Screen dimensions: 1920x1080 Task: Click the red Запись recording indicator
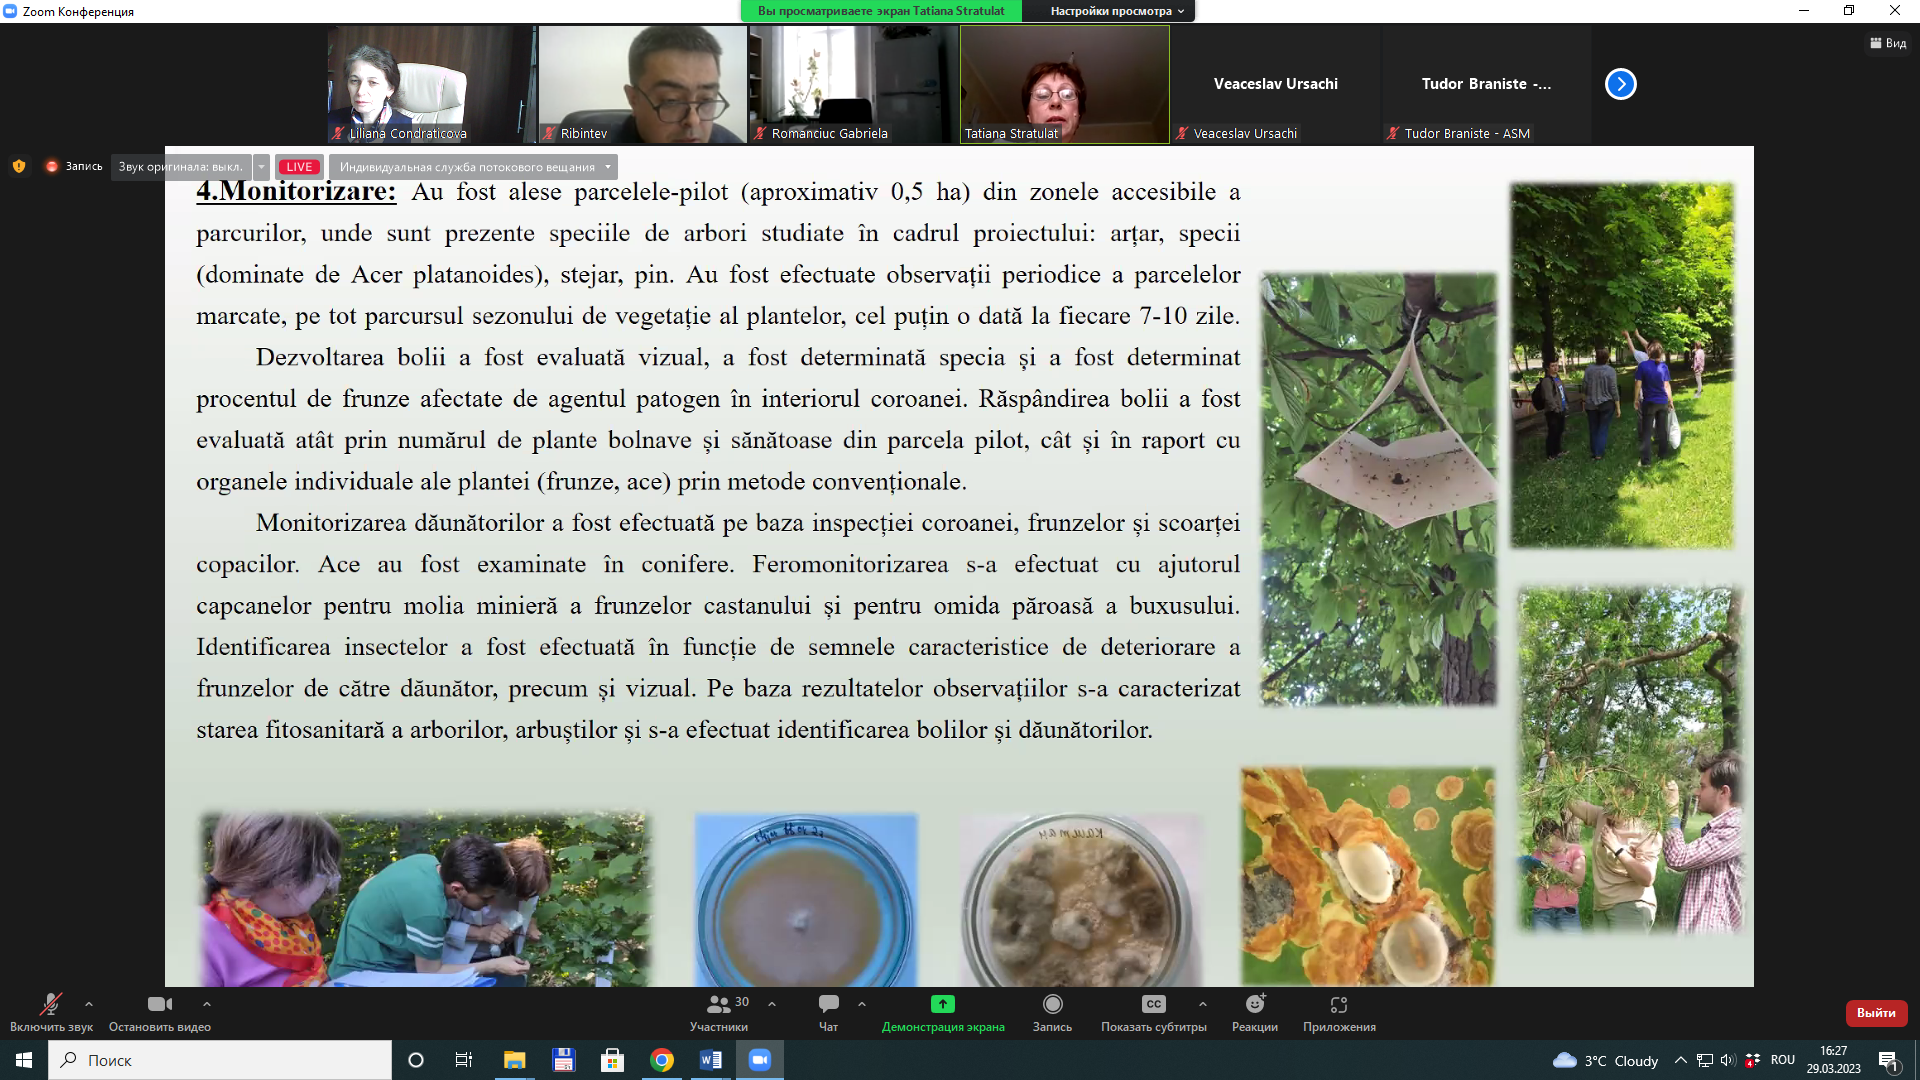74,166
